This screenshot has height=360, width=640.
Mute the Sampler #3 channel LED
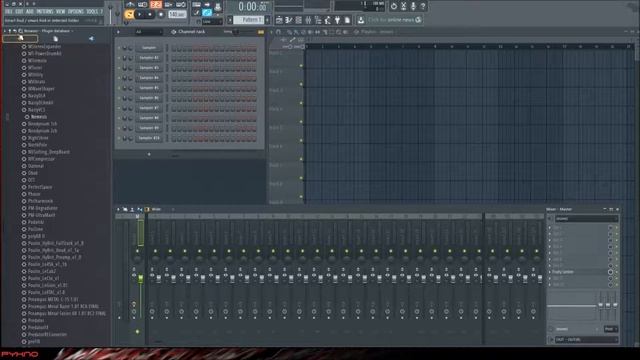[x=119, y=68]
